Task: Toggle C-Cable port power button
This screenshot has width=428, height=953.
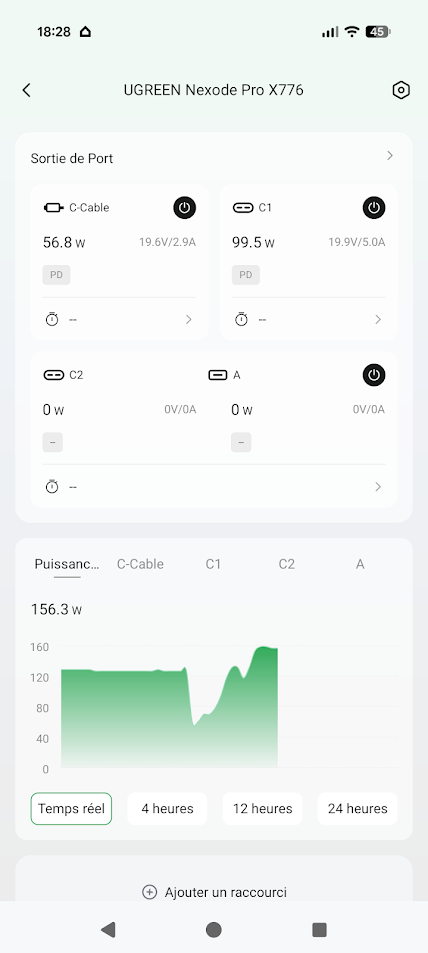Action: click(x=185, y=208)
